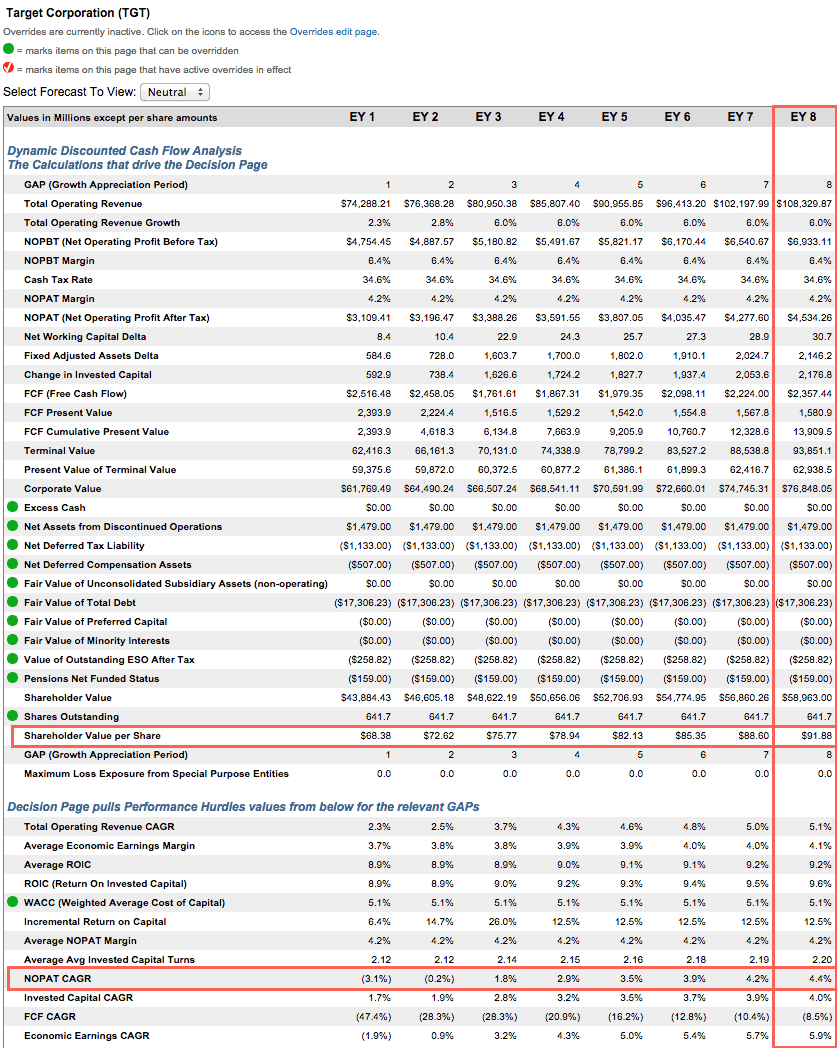Select EY 8 Total Operating Revenue value $108,329.87
Screen dimensions: 837x1048
[804, 204]
